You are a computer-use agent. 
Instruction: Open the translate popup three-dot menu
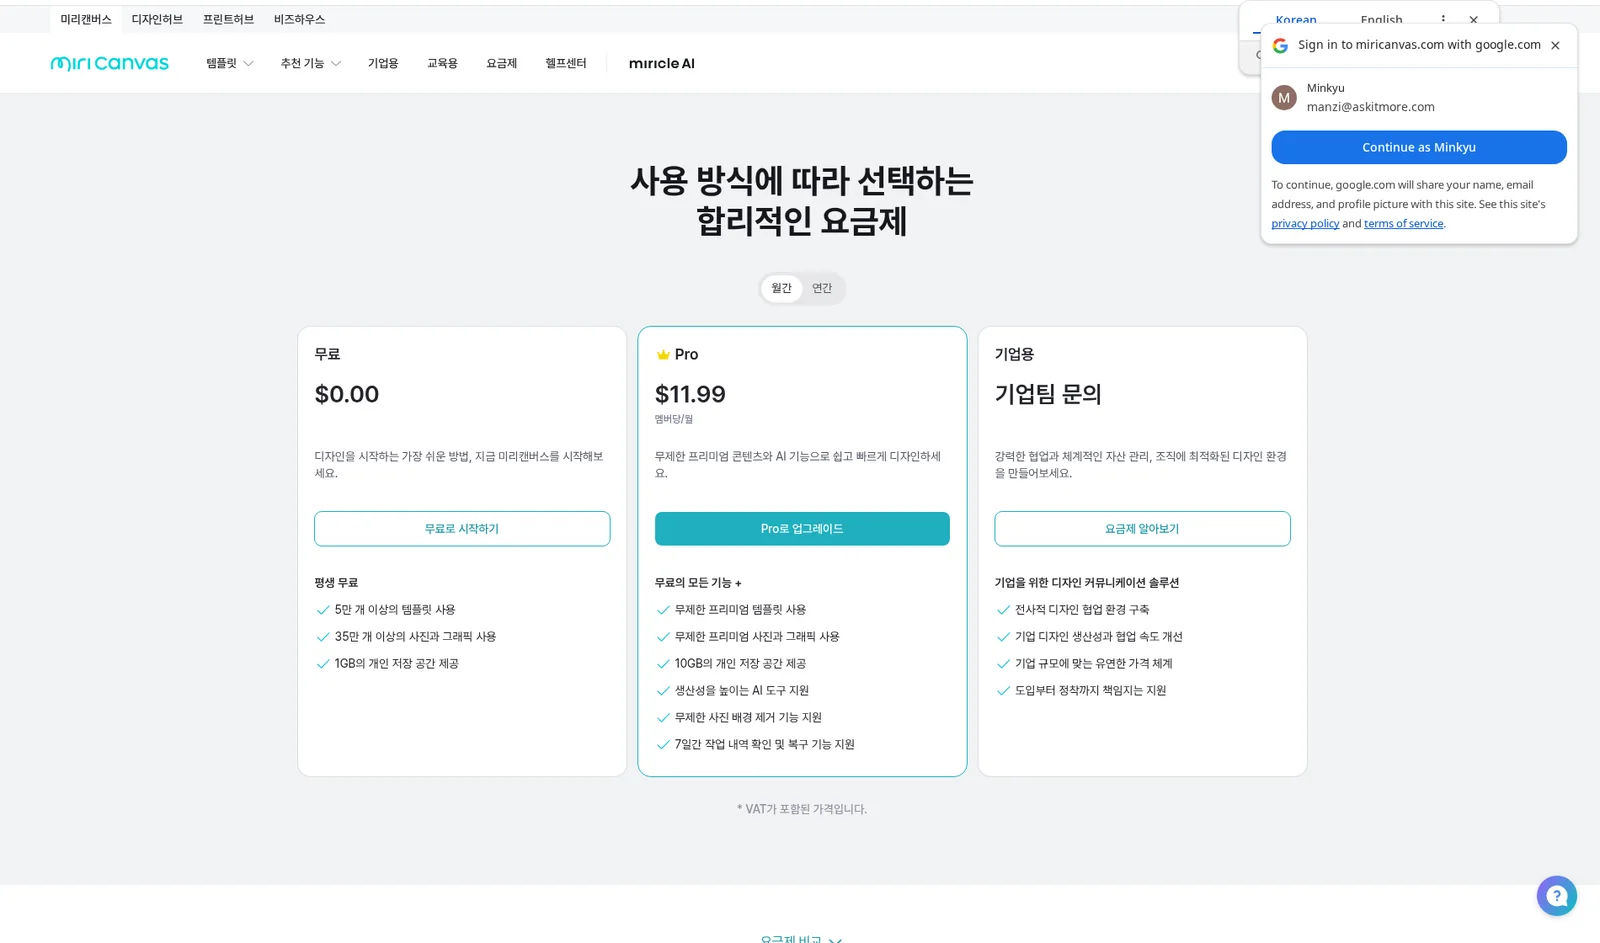(1443, 19)
